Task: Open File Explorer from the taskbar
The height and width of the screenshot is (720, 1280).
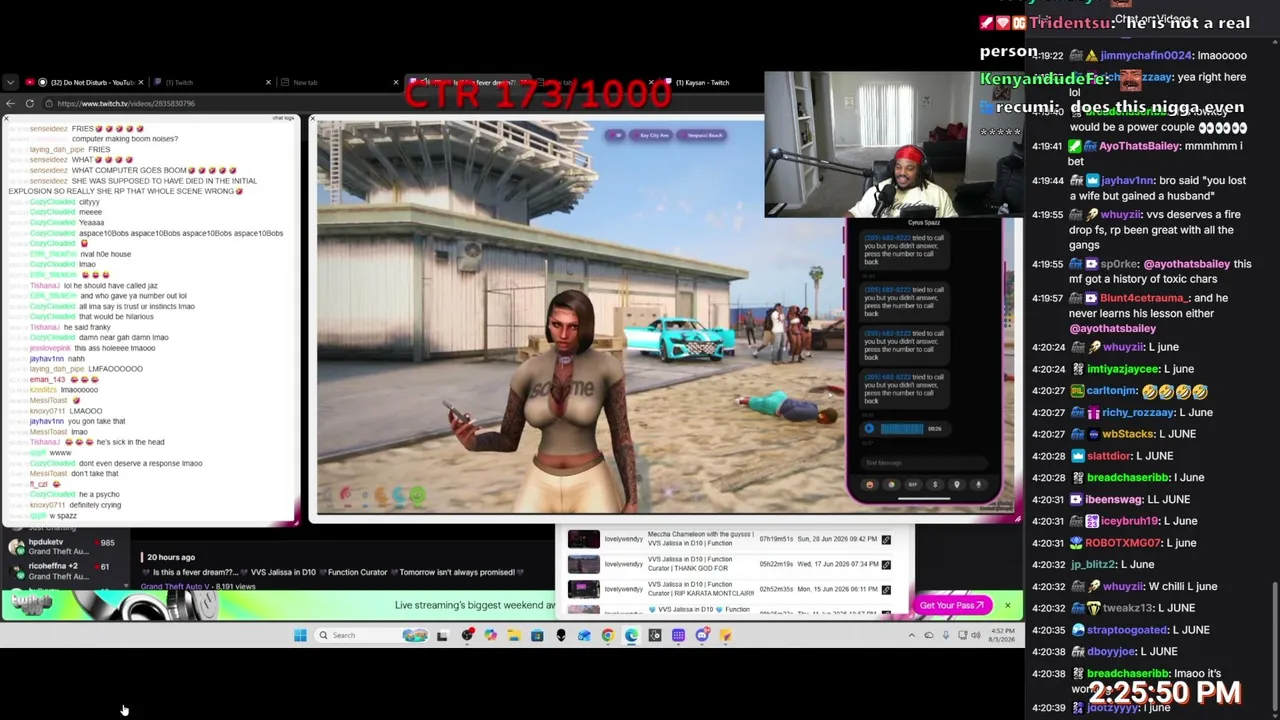Action: pyautogui.click(x=514, y=635)
